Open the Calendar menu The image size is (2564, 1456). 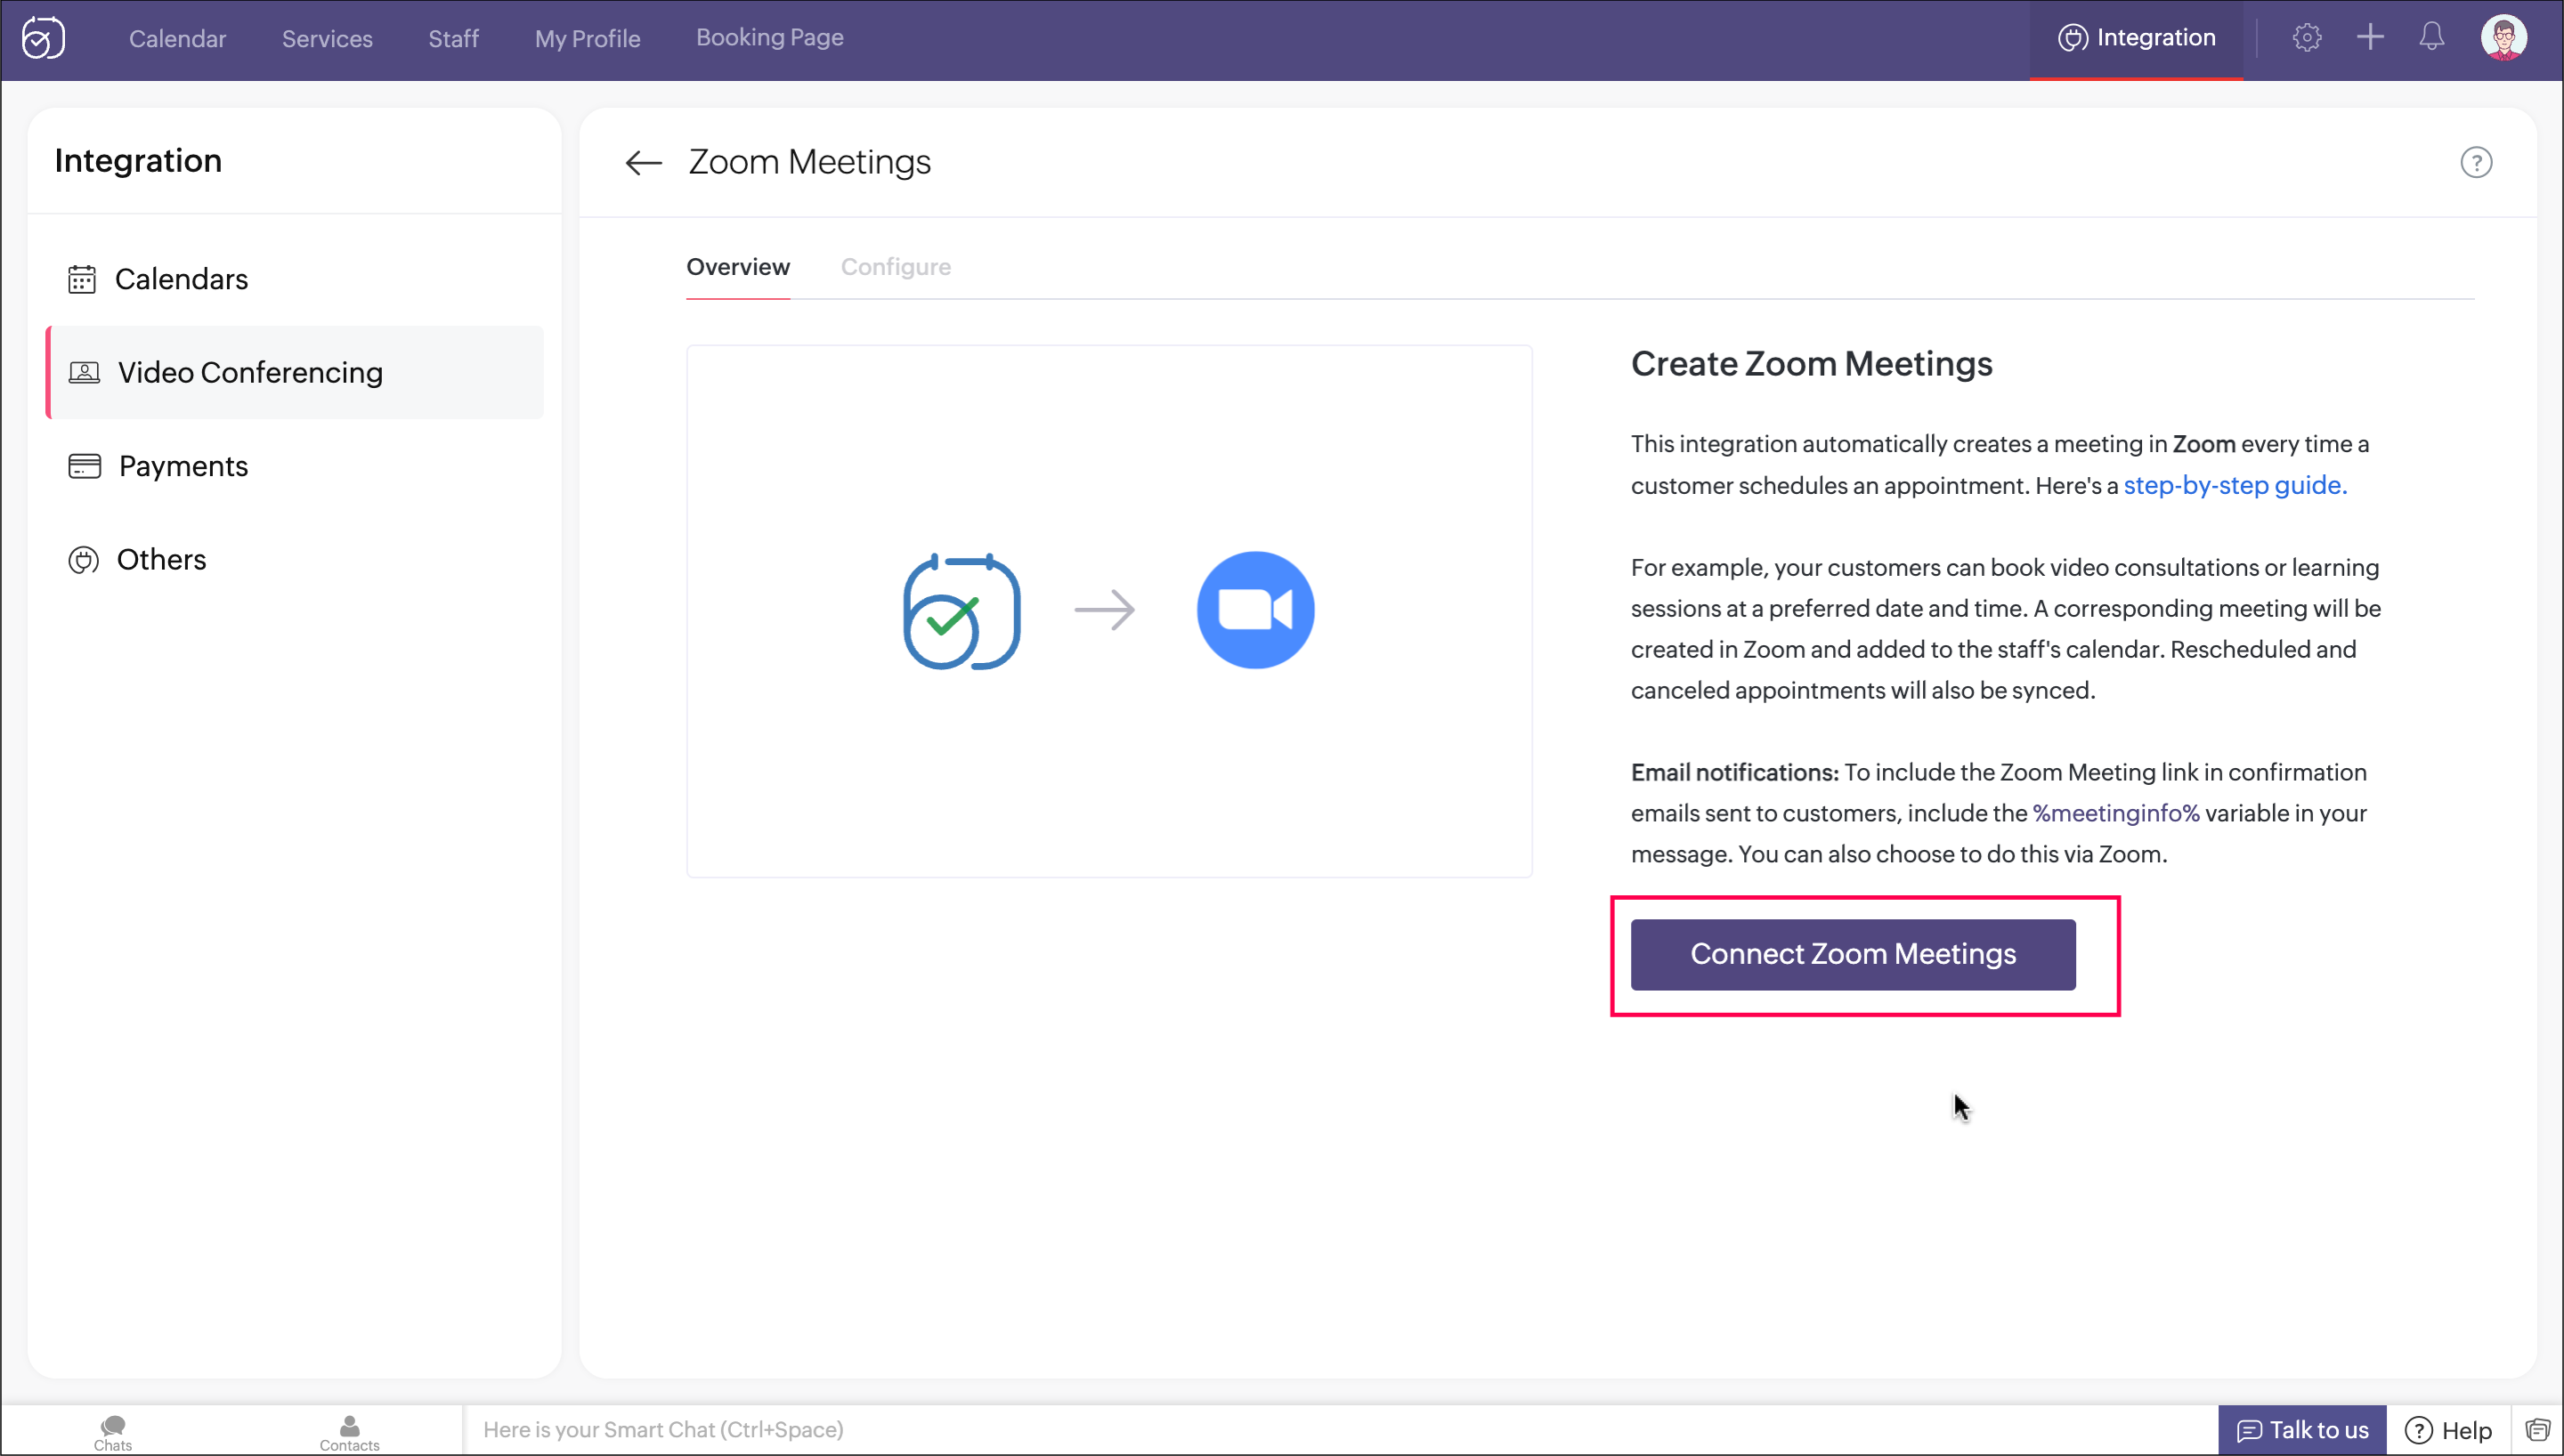click(177, 38)
